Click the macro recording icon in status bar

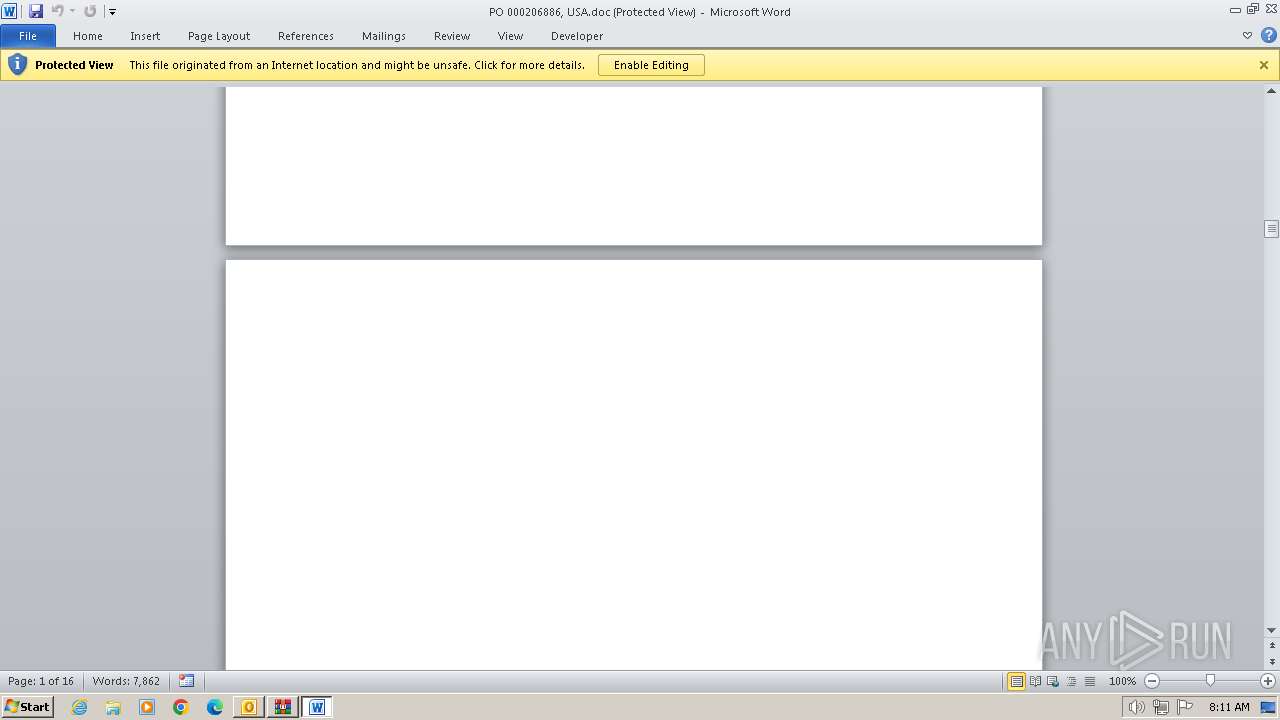(187, 681)
